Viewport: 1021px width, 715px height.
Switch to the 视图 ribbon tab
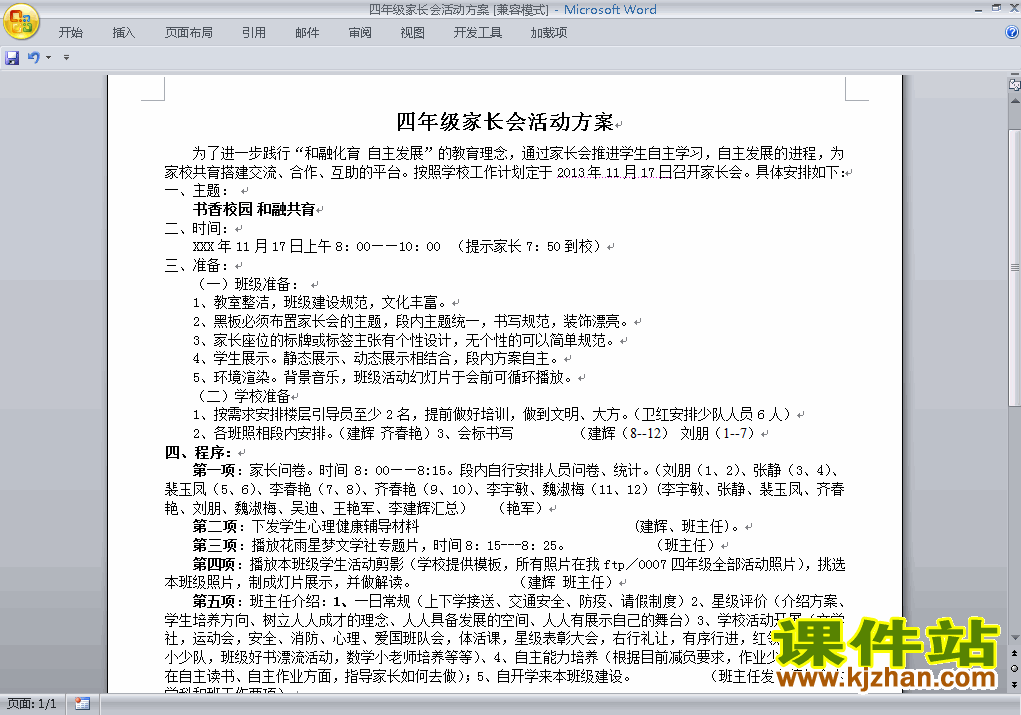coord(412,33)
